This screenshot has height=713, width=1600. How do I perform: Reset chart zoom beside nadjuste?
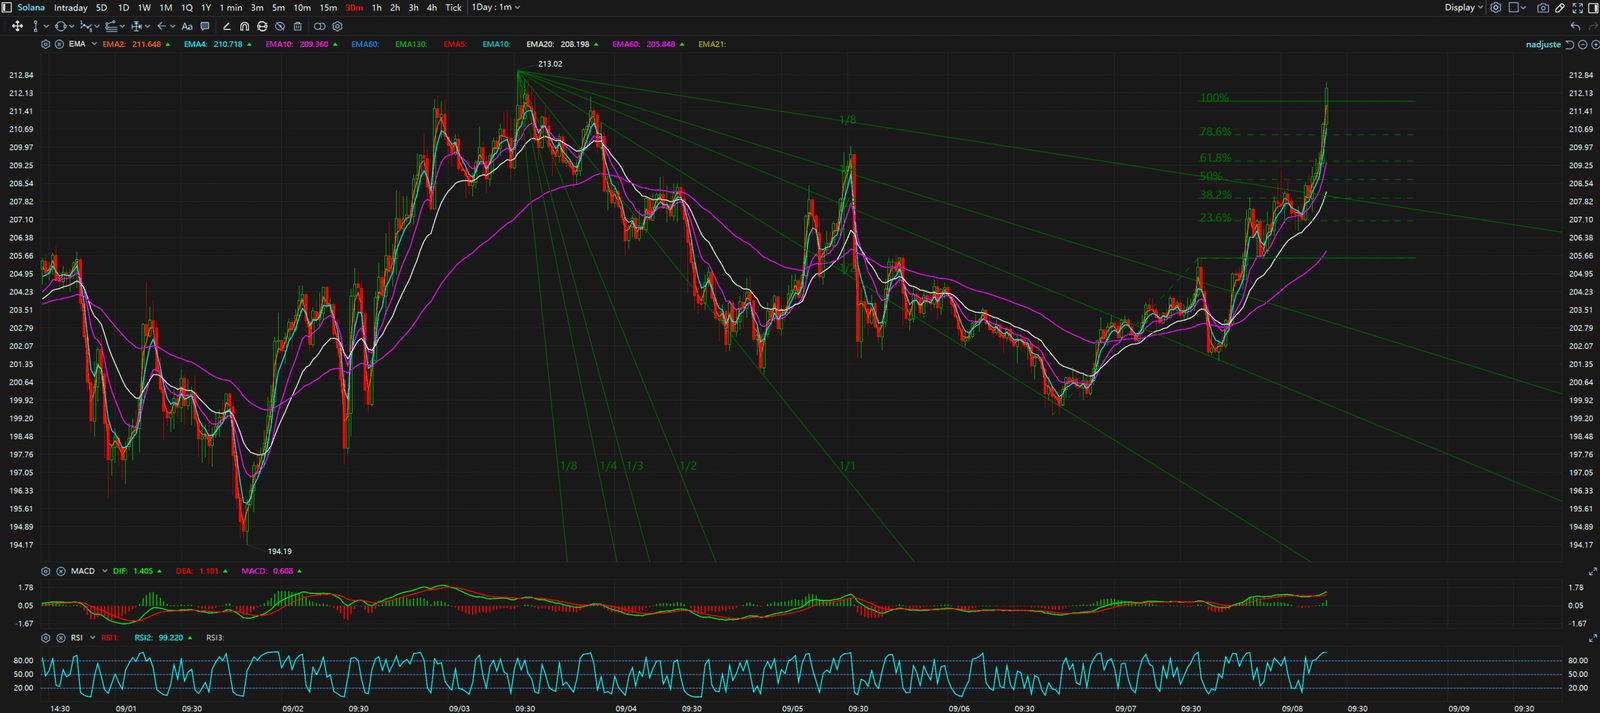pos(1570,44)
